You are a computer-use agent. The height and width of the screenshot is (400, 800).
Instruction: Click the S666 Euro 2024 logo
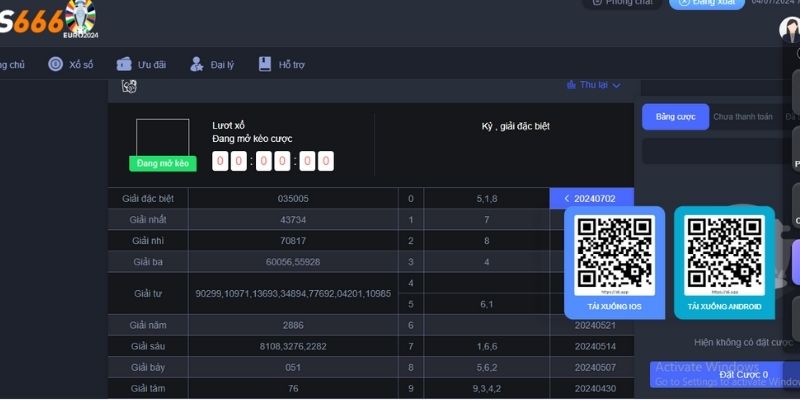click(50, 20)
